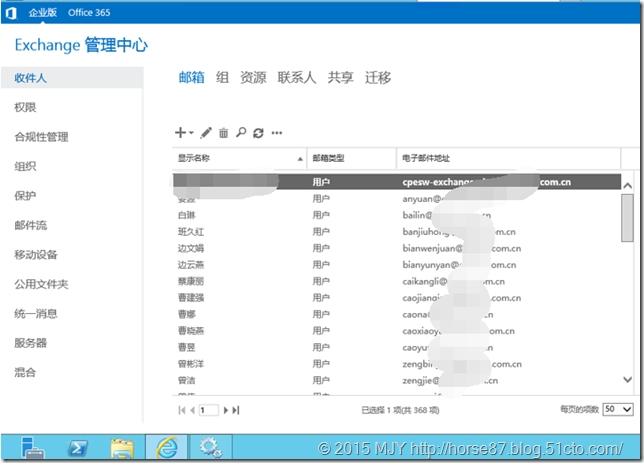Screen dimensions: 644x463
Task: Open the items per page dropdown
Action: click(619, 409)
